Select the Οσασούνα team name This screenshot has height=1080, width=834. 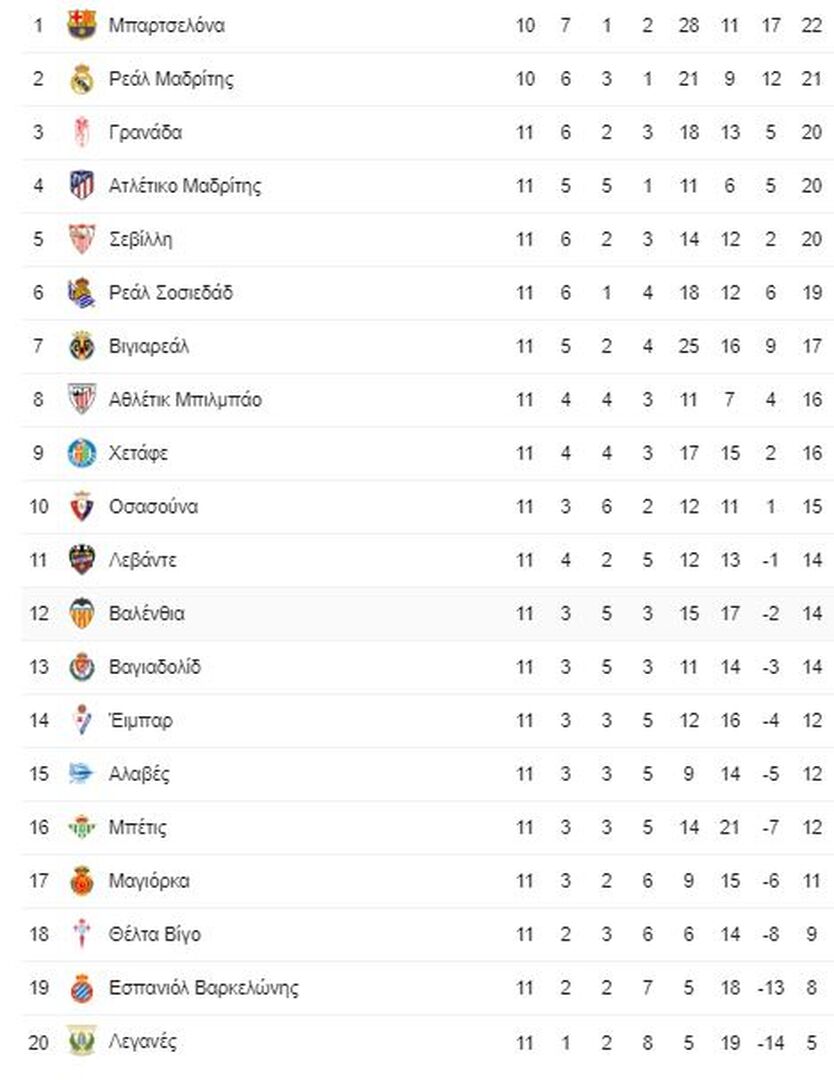(154, 507)
